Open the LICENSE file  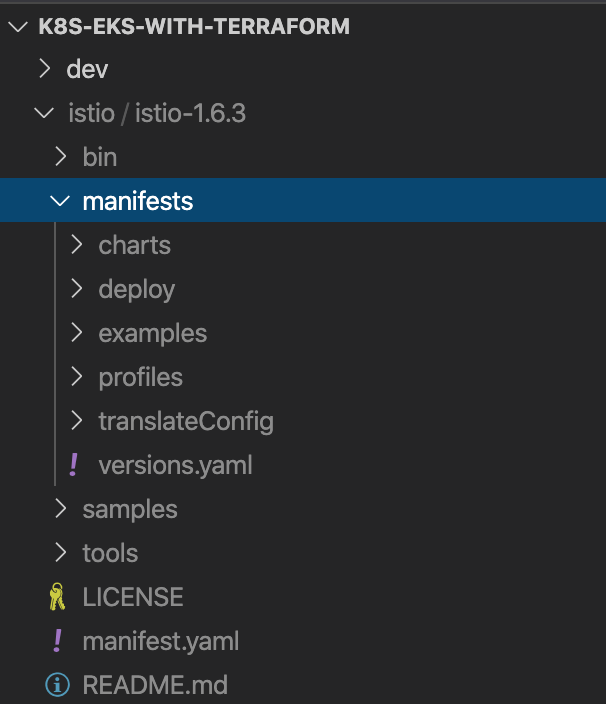132,597
